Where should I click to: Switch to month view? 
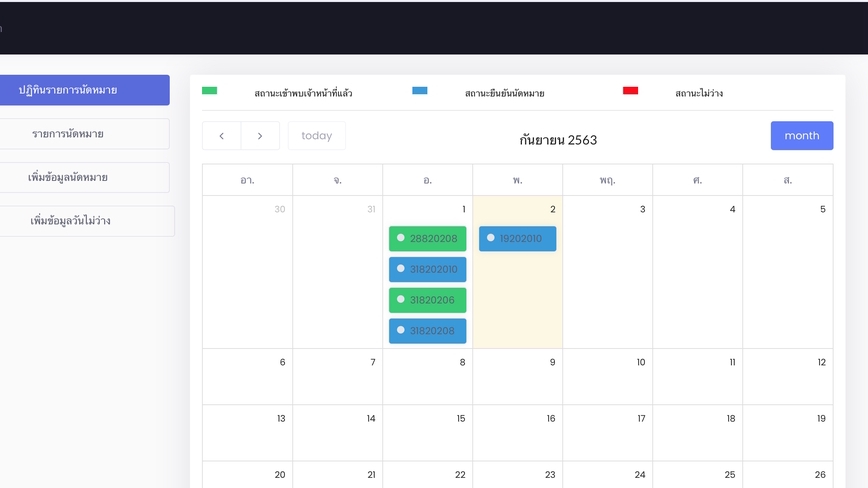[x=802, y=136]
